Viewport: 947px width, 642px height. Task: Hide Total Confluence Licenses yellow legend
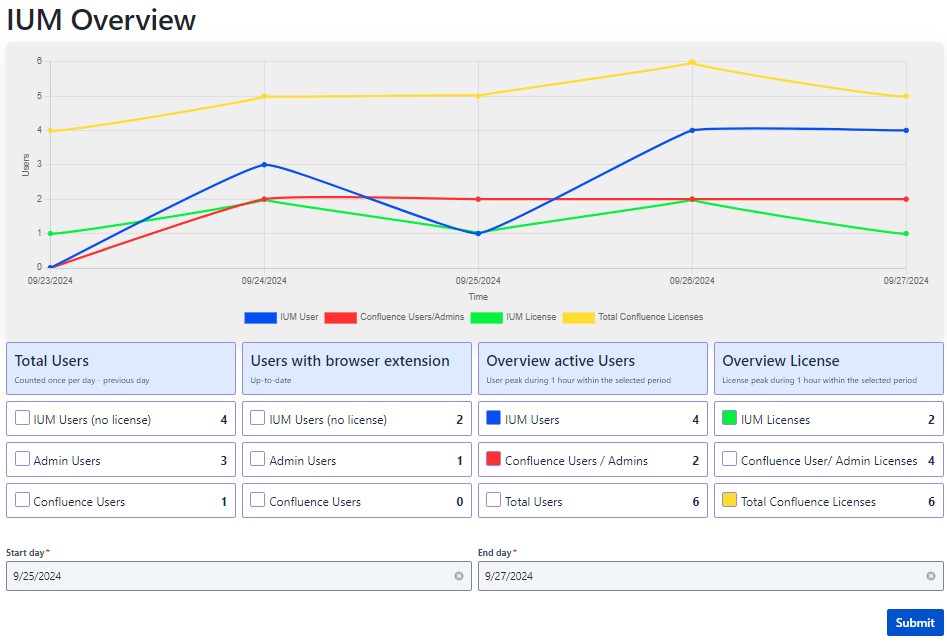(x=578, y=317)
